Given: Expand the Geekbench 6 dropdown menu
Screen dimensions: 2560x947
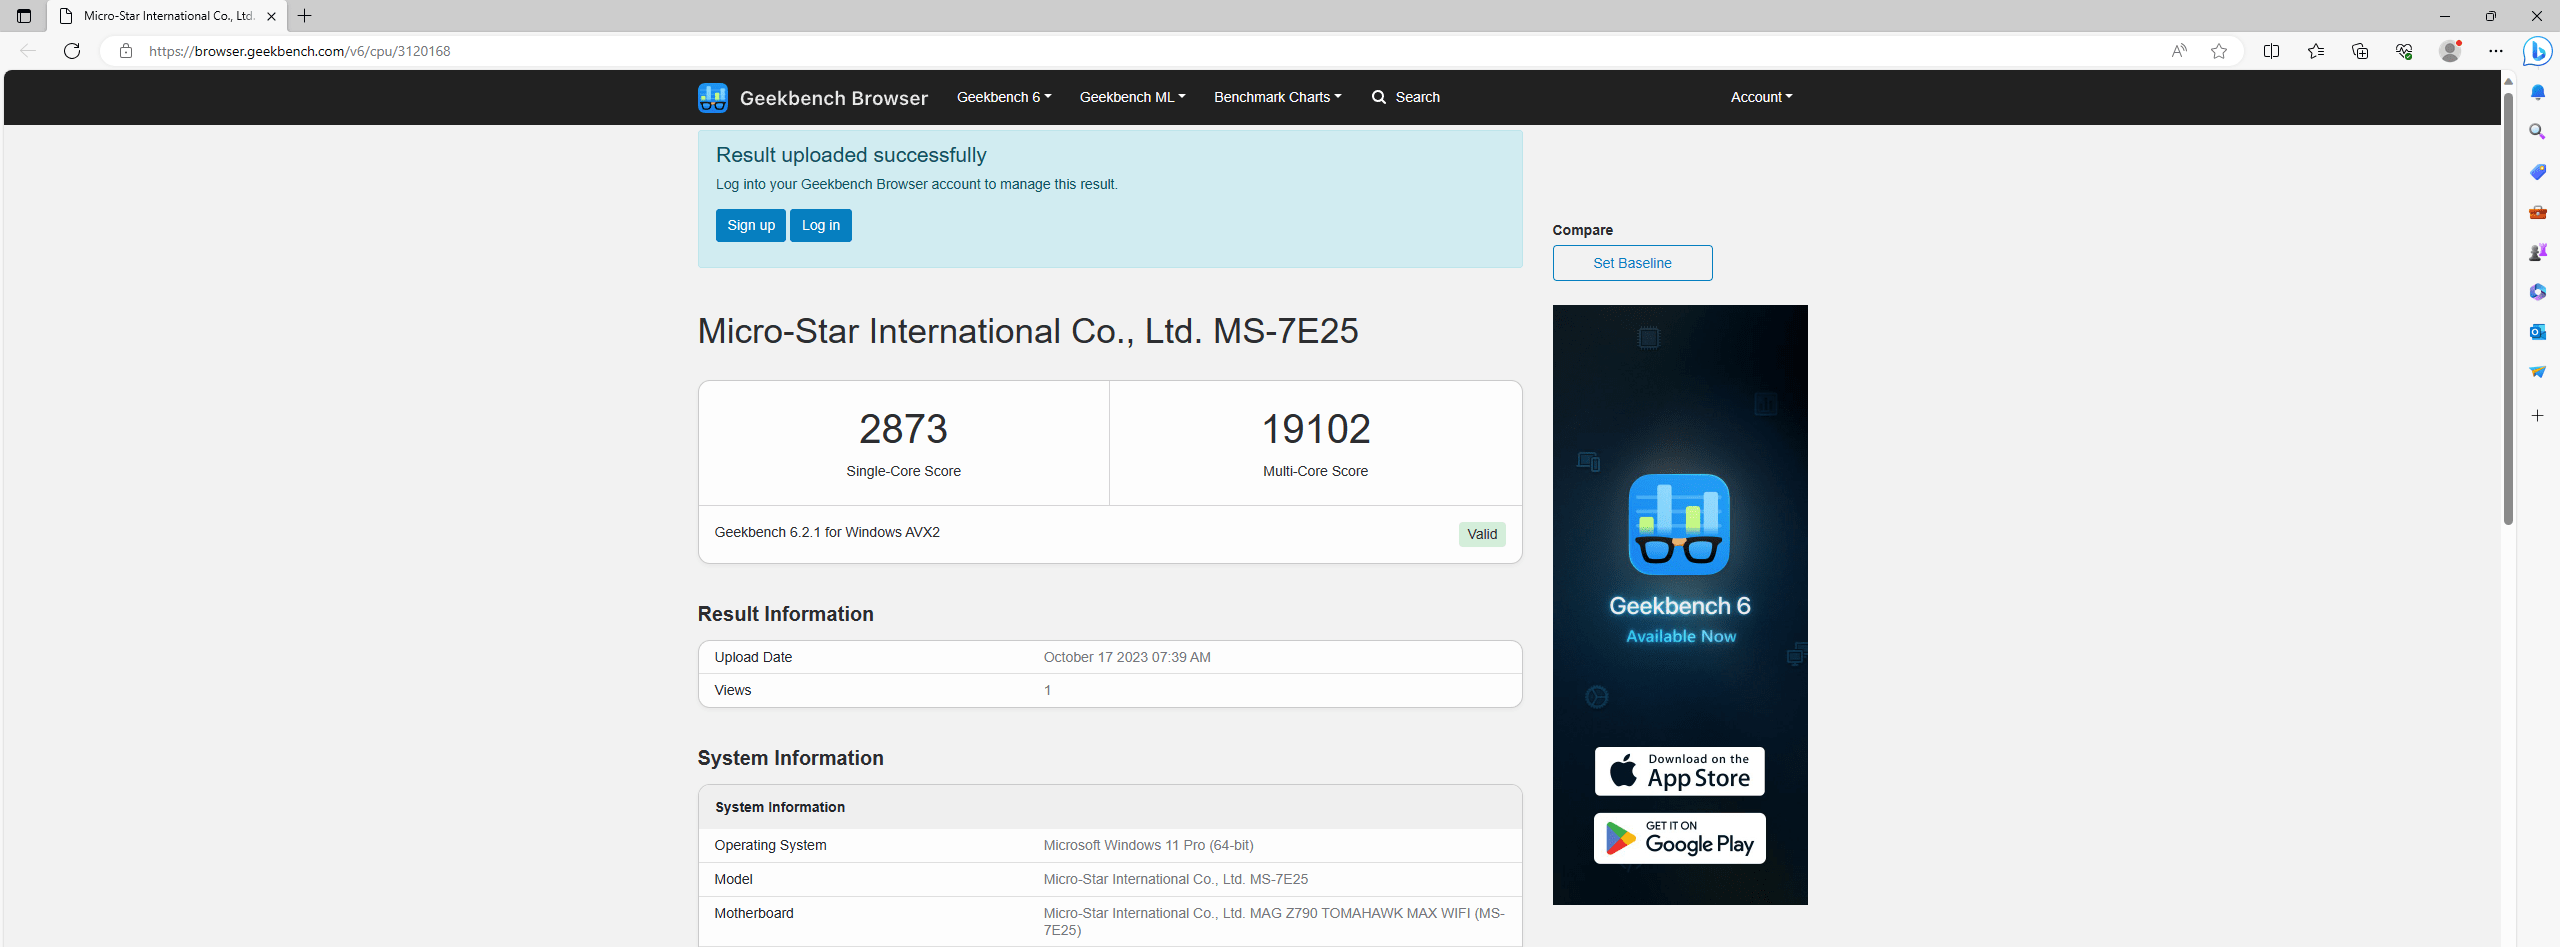Looking at the screenshot, I should (1003, 97).
